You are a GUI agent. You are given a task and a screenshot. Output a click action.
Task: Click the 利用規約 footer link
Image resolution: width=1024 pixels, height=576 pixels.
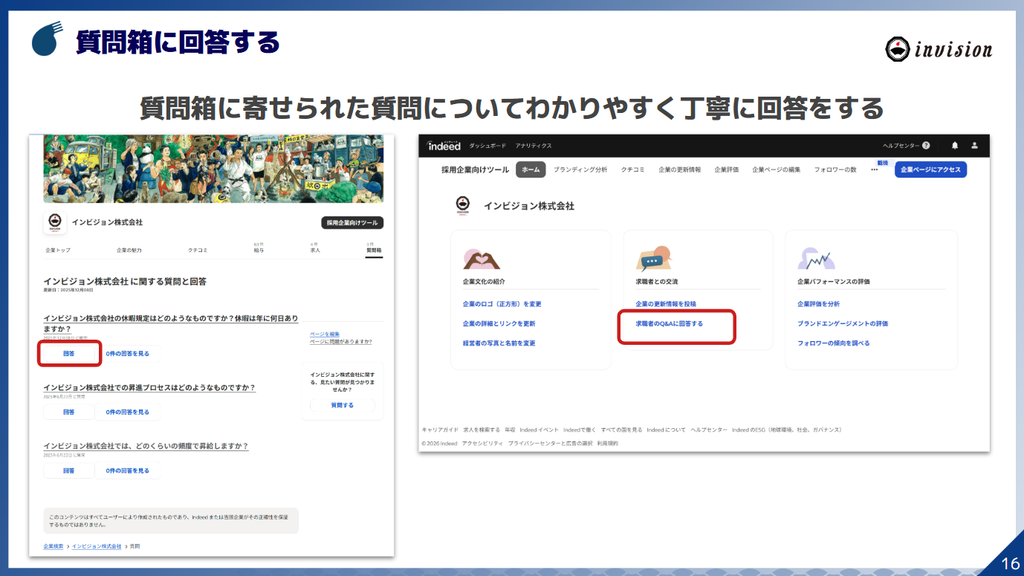(x=607, y=443)
